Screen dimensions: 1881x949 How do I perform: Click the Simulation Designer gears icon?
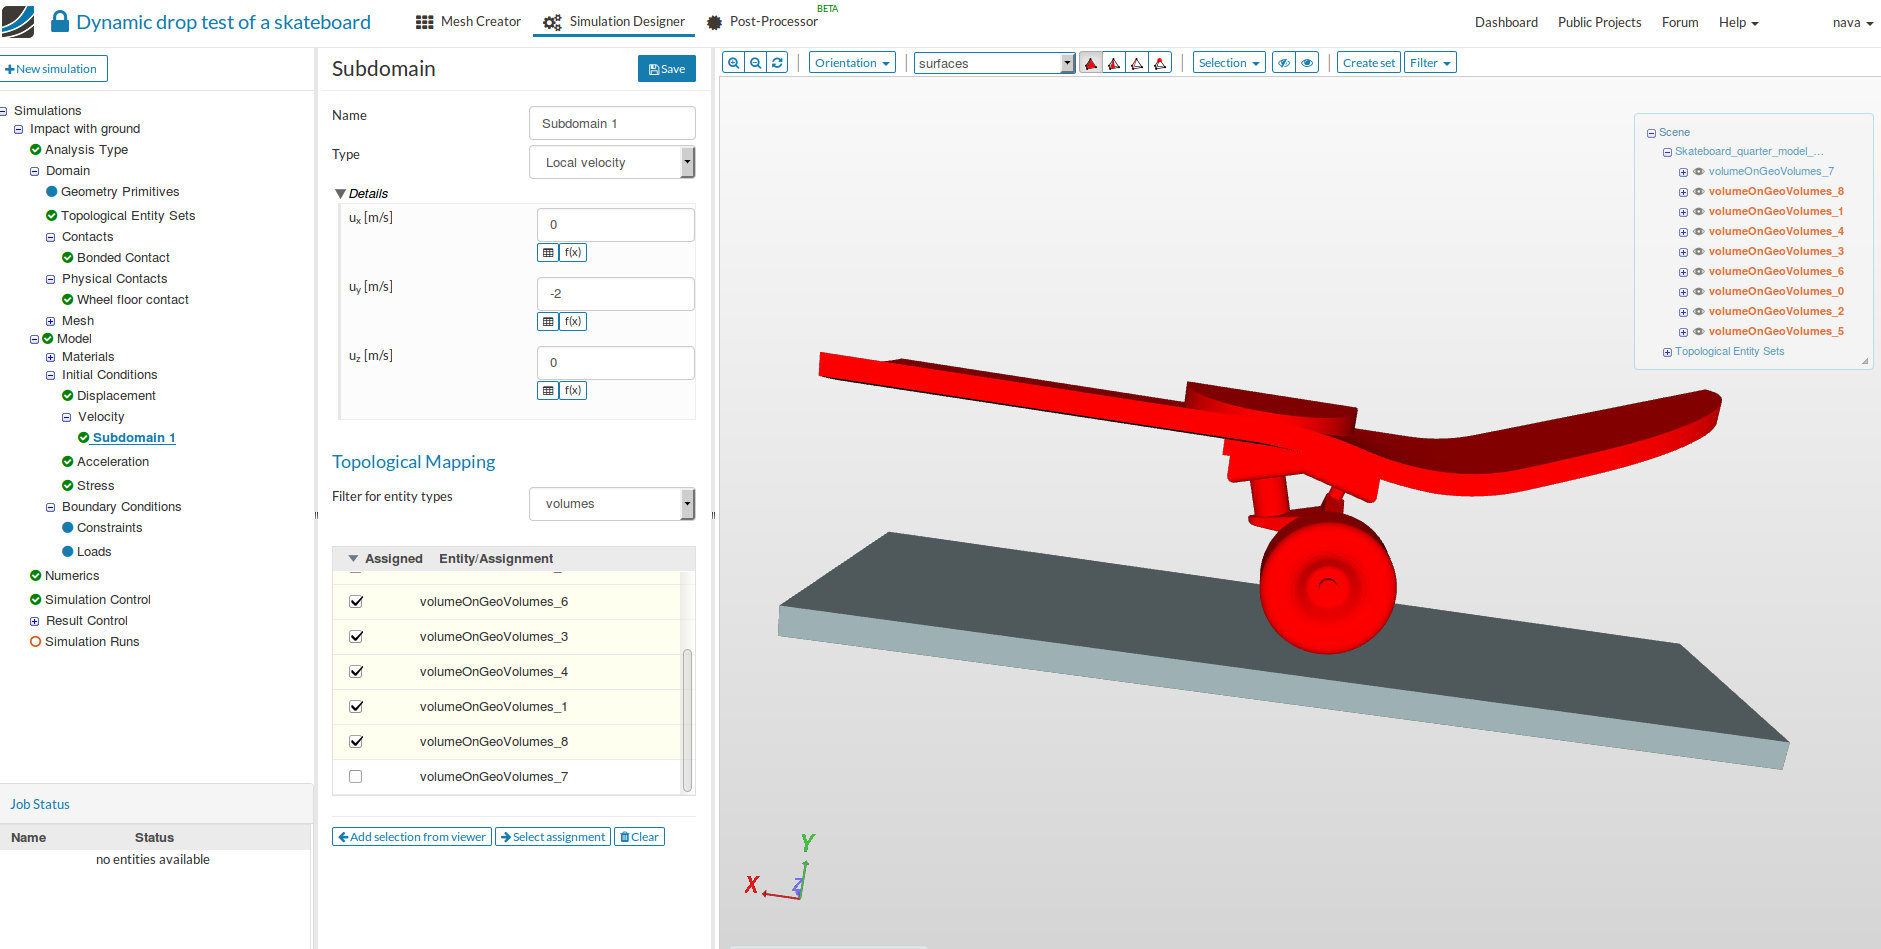552,22
